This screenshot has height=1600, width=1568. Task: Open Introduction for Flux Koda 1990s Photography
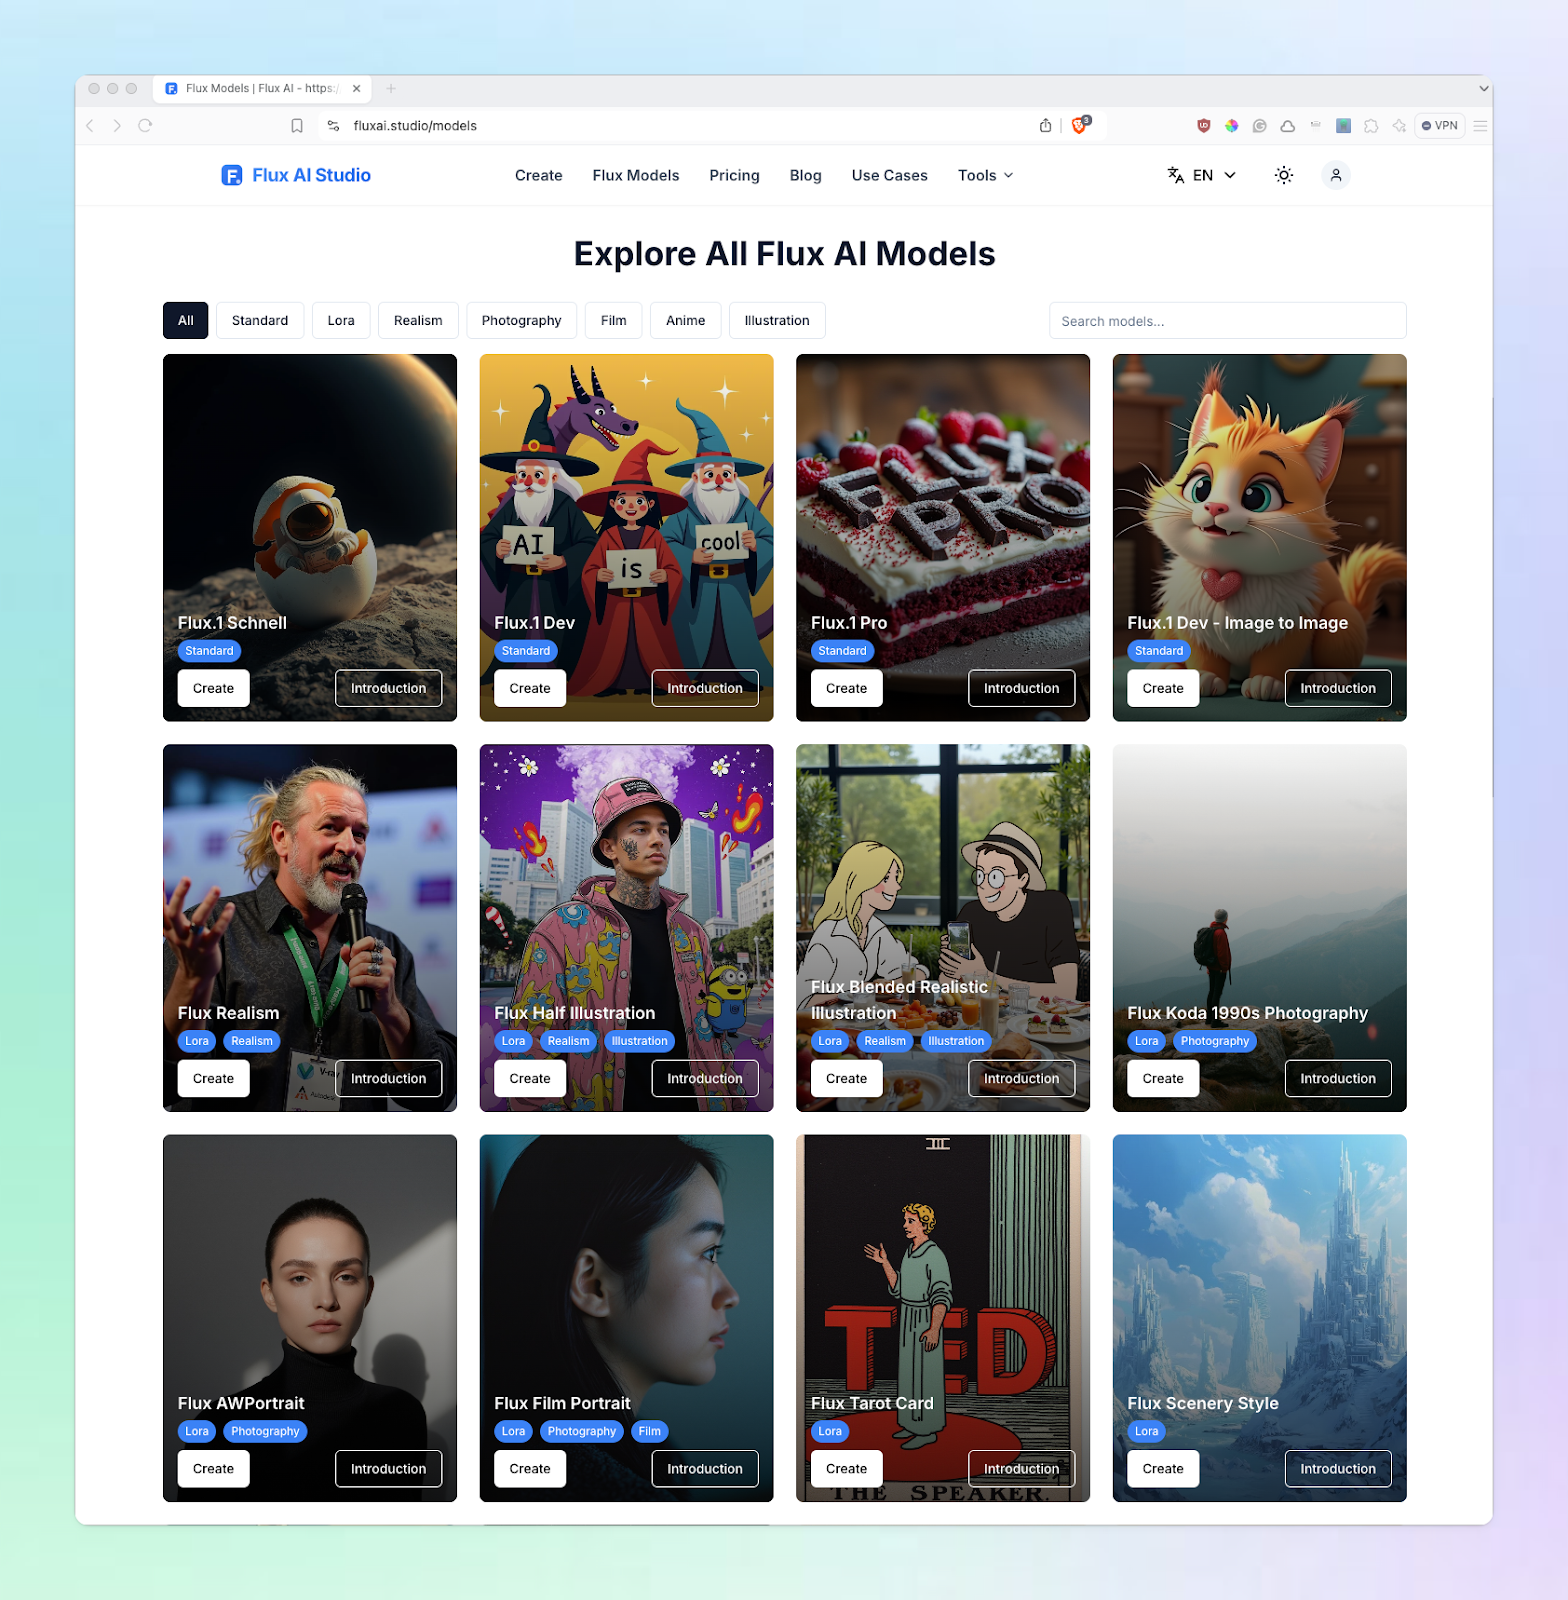1338,1078
